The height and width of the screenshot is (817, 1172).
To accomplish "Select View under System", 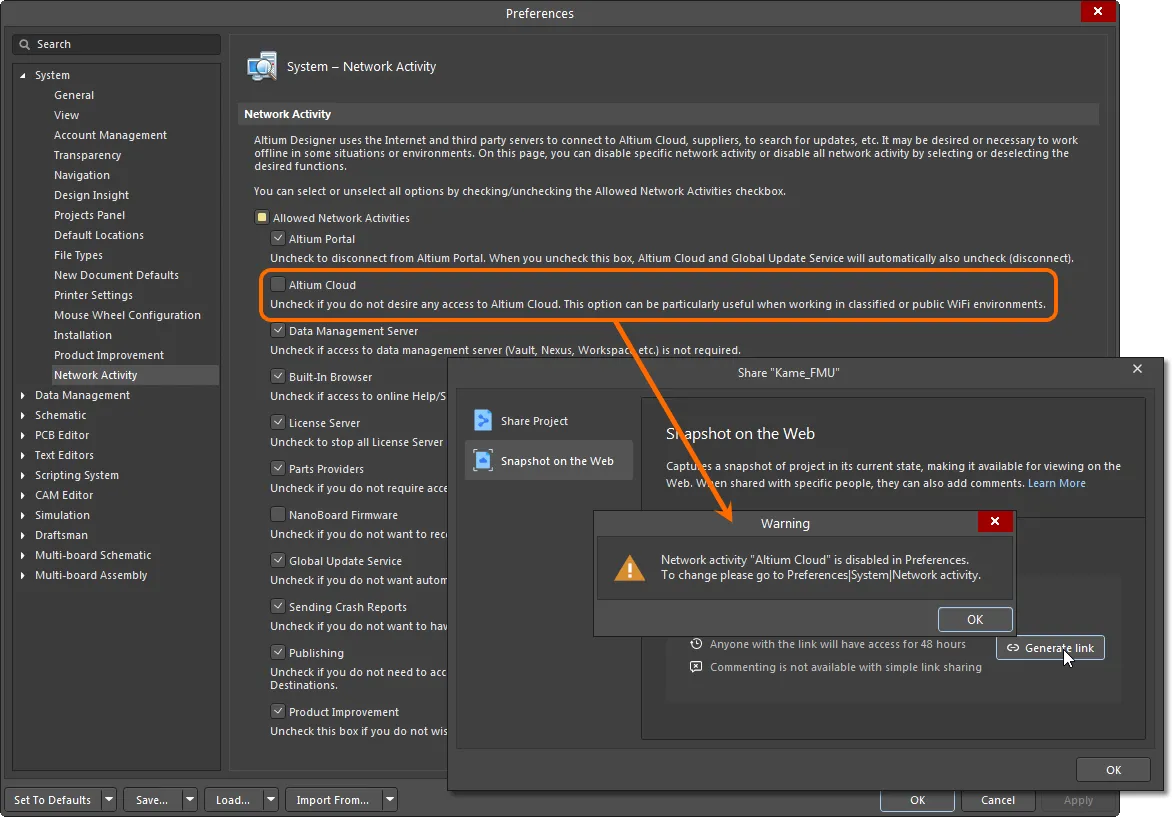I will point(67,115).
